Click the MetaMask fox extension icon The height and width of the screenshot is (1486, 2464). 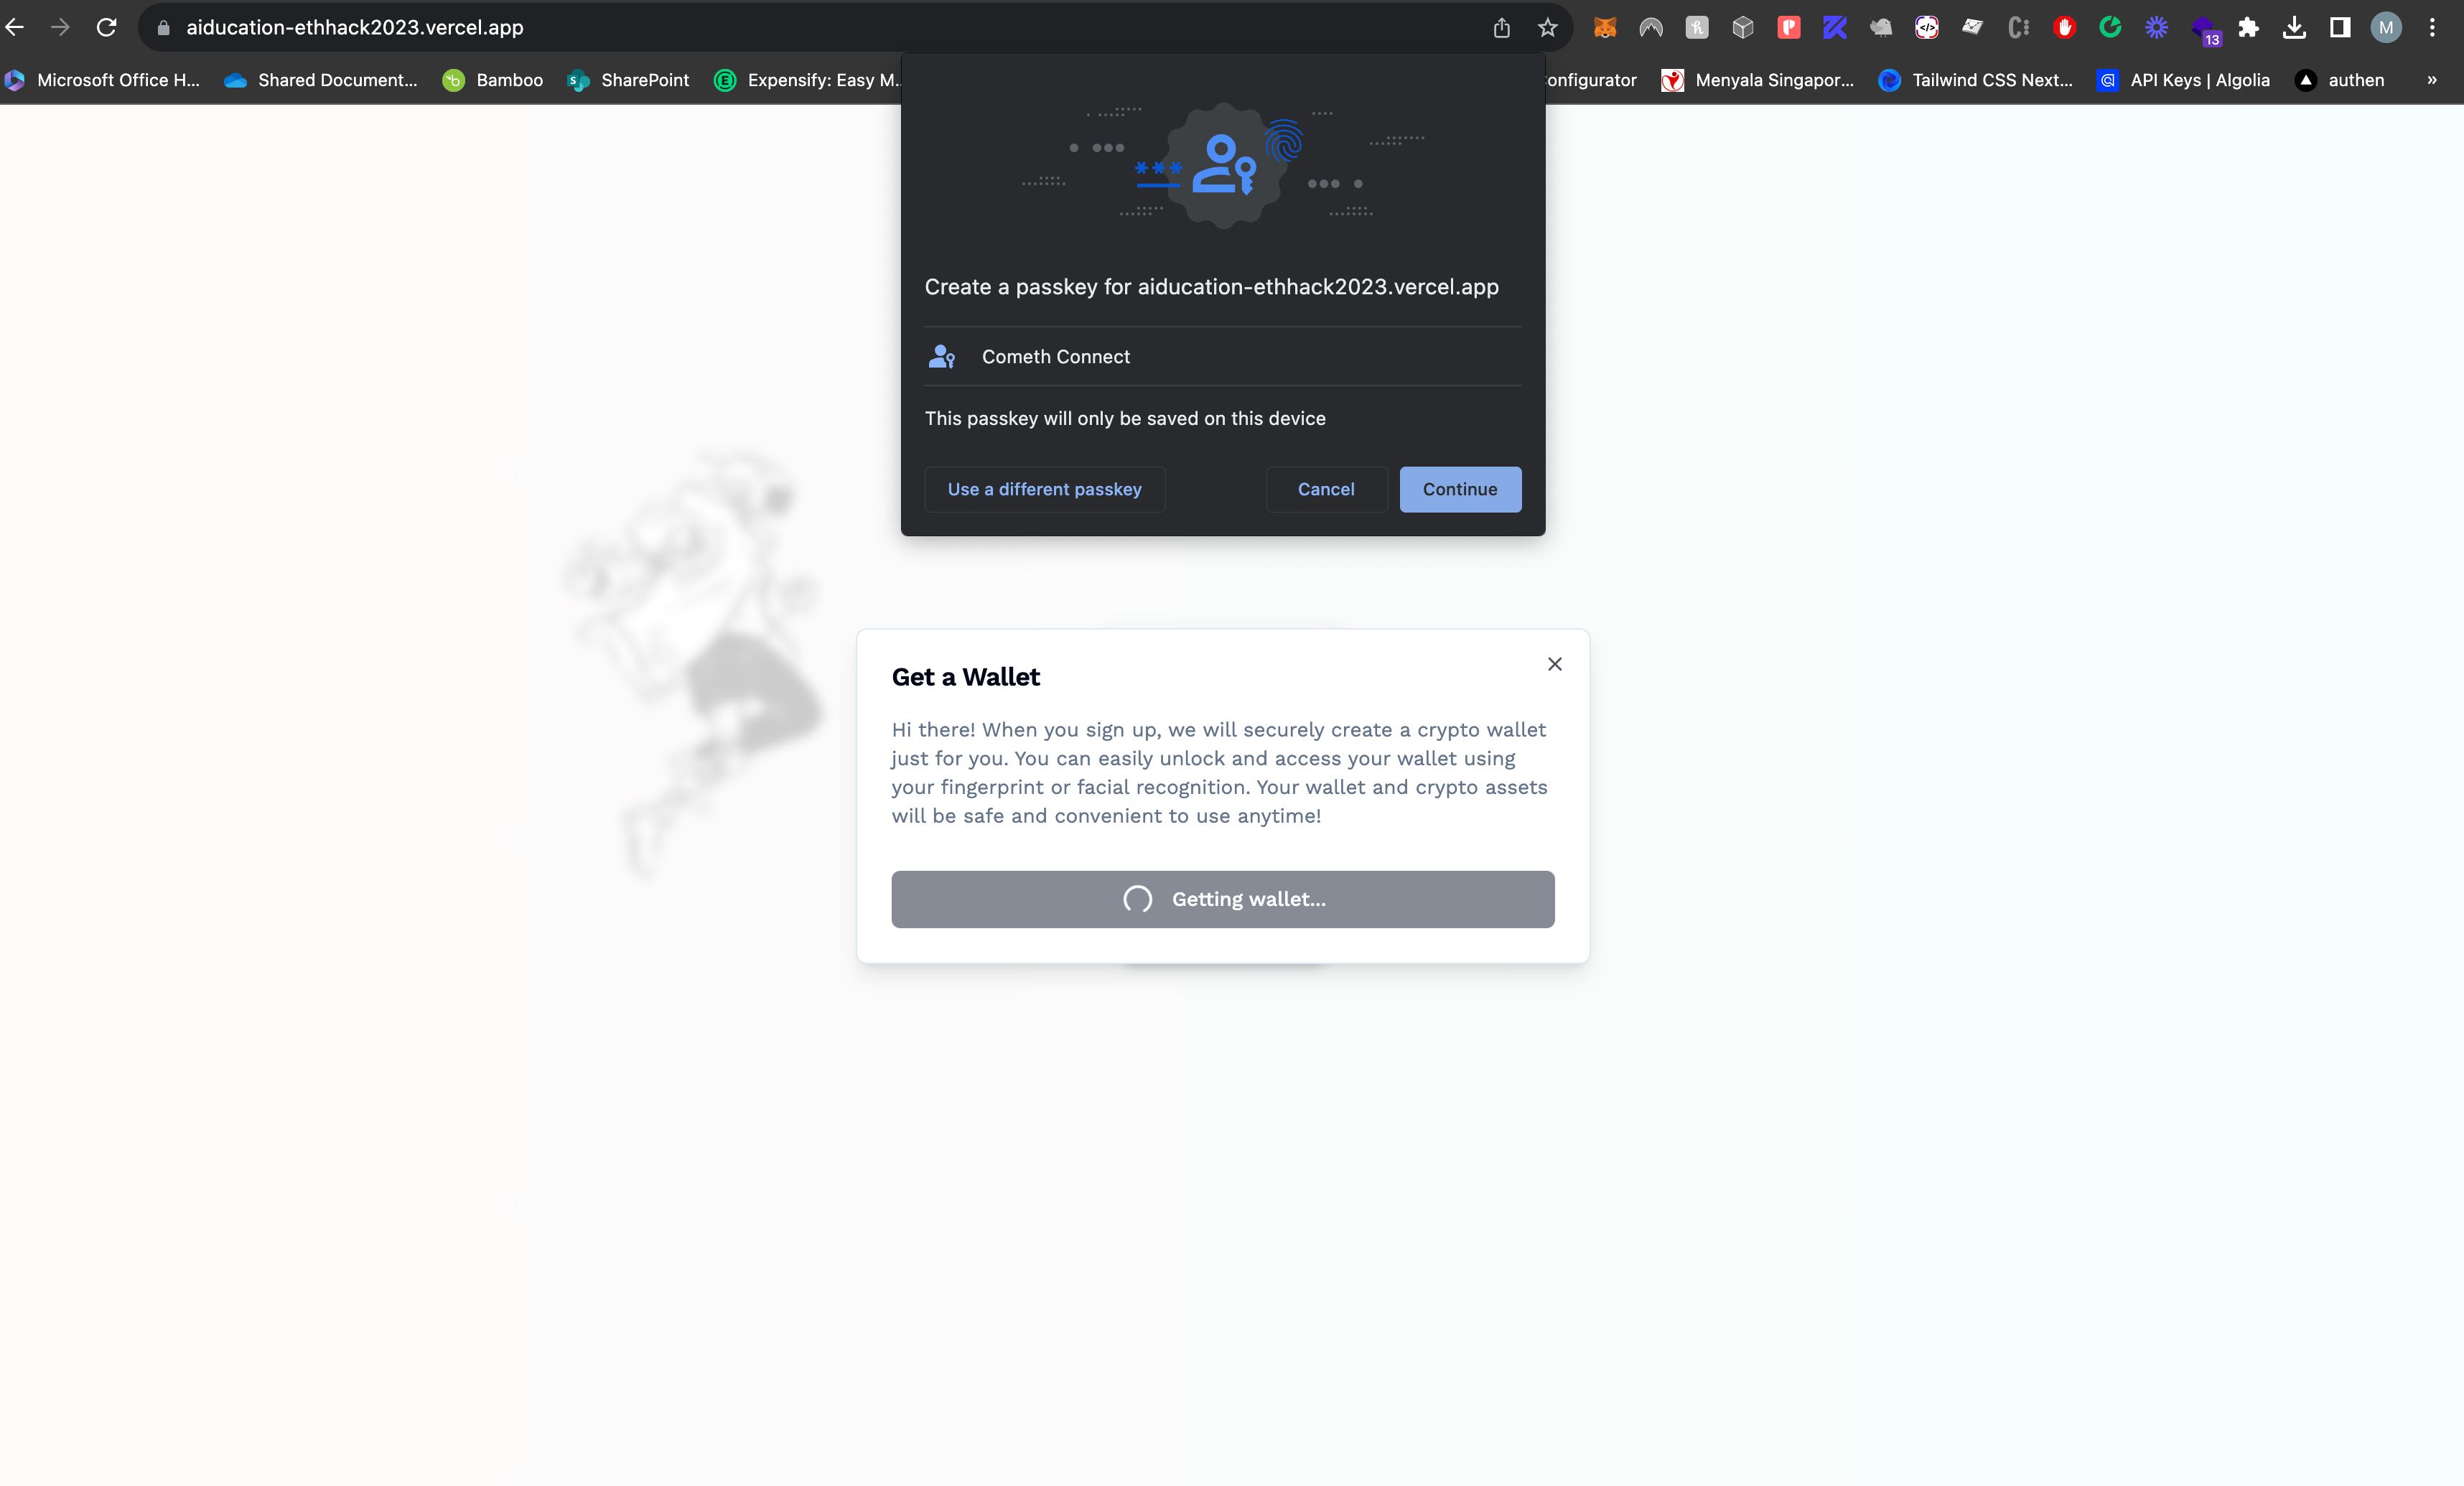tap(1607, 27)
